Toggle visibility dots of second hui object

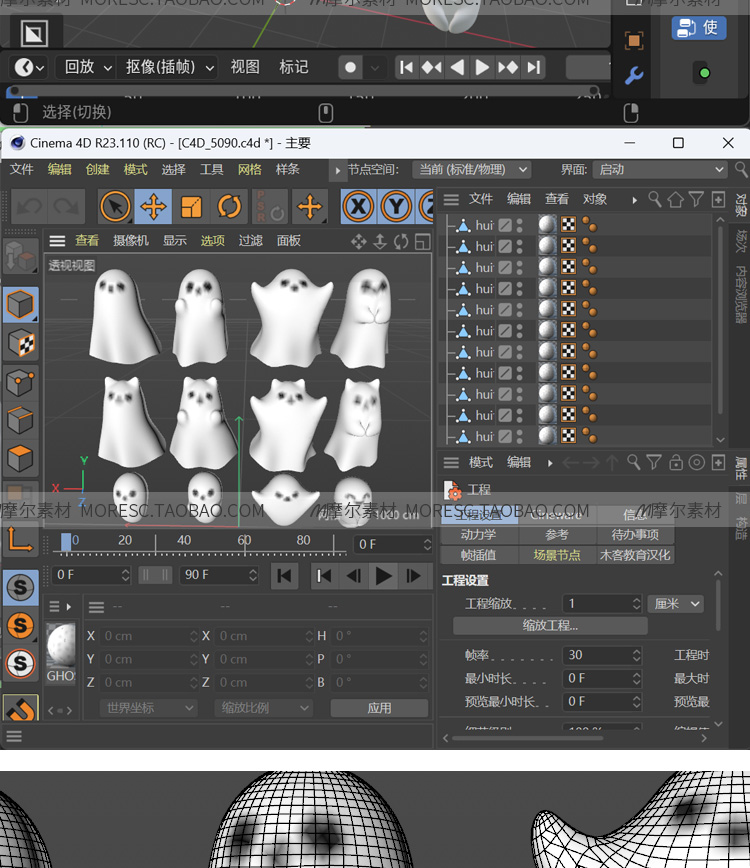coord(520,246)
